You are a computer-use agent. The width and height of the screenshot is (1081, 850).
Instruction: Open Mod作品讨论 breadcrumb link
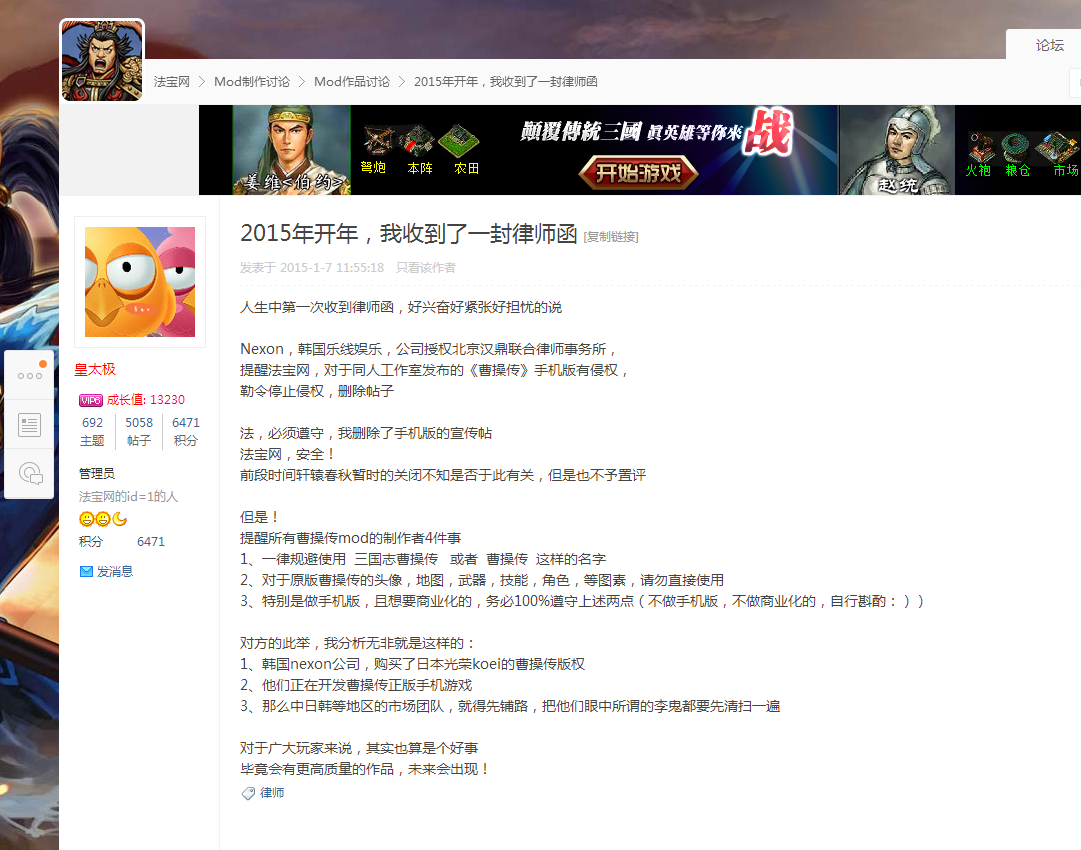(352, 82)
